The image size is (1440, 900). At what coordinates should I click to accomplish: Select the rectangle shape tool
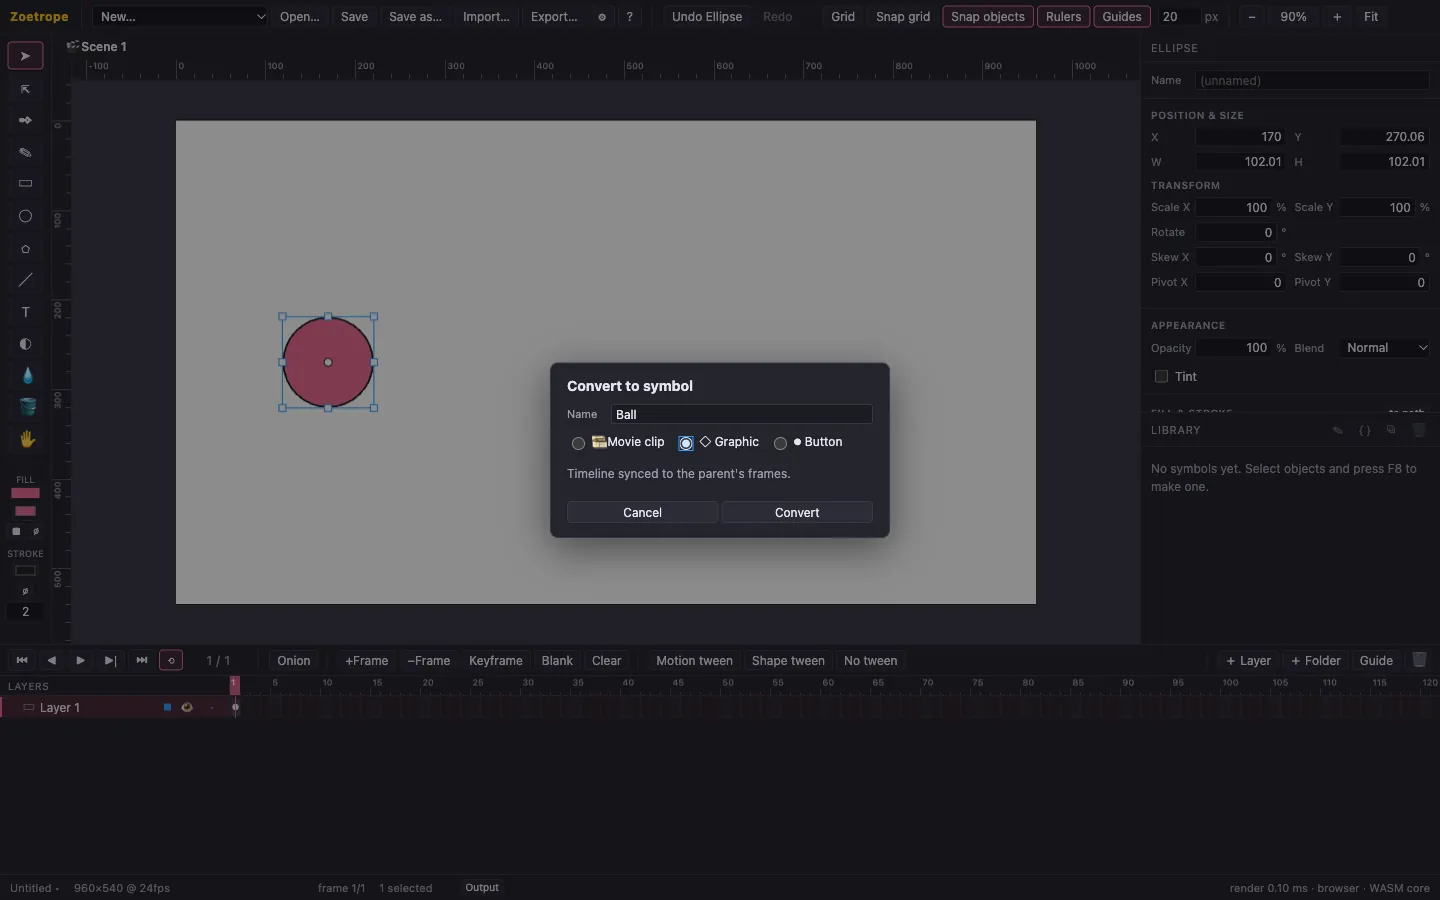(25, 184)
